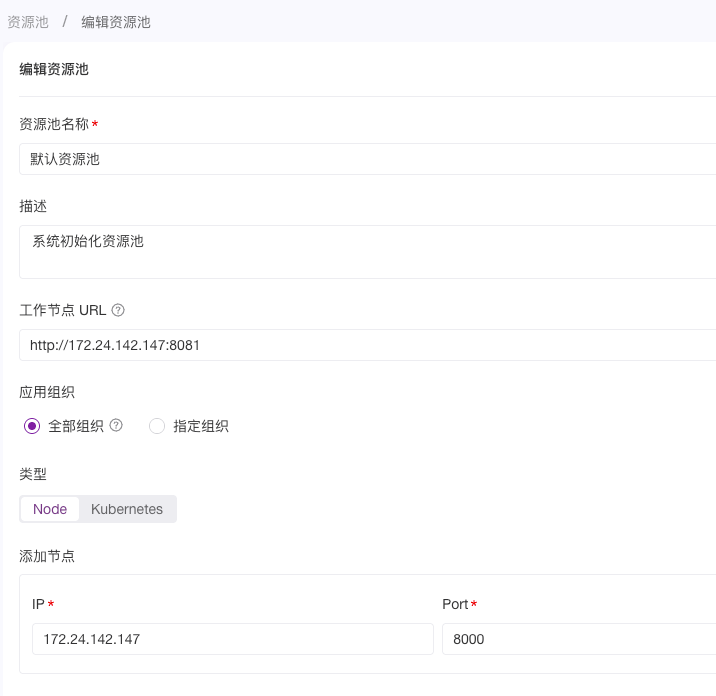Open help icon beside 工作节点 URL
Viewport: 716px width, 696px height.
pos(118,310)
